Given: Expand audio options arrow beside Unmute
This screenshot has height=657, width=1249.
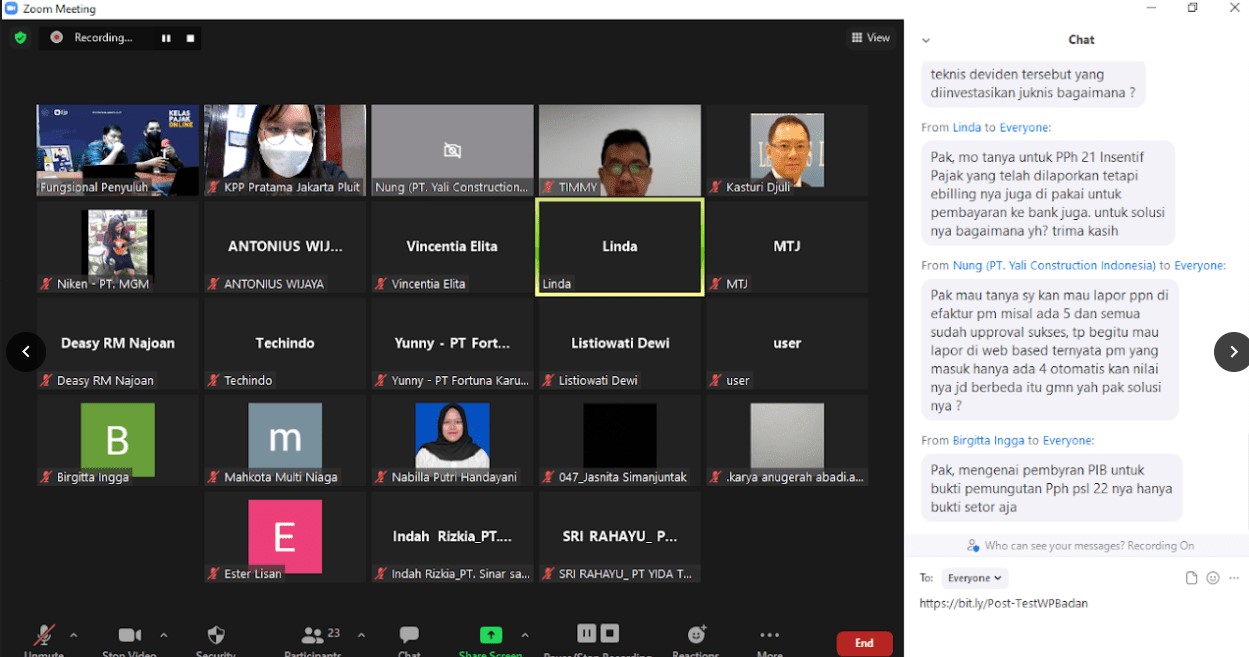Looking at the screenshot, I should coord(73,635).
